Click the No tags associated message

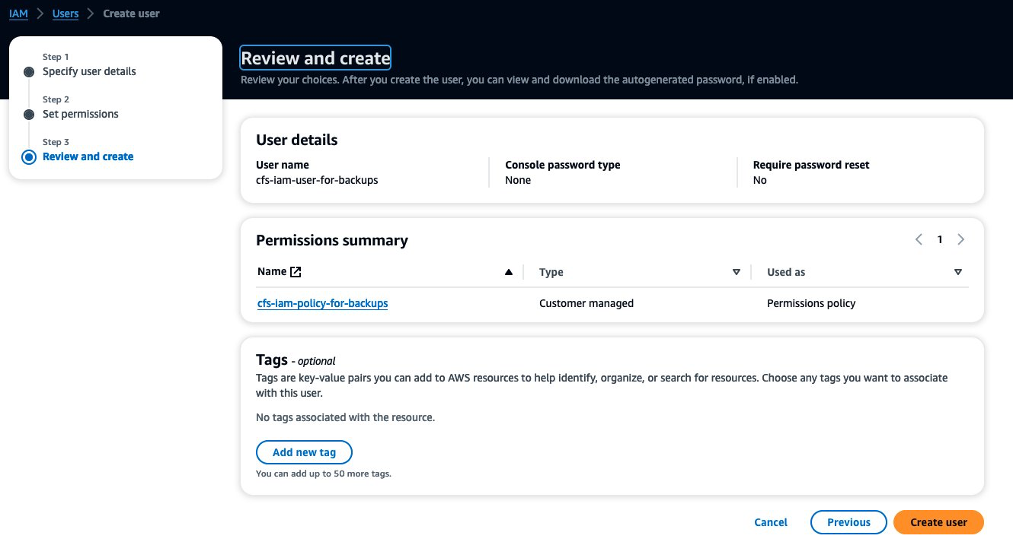[x=345, y=417]
